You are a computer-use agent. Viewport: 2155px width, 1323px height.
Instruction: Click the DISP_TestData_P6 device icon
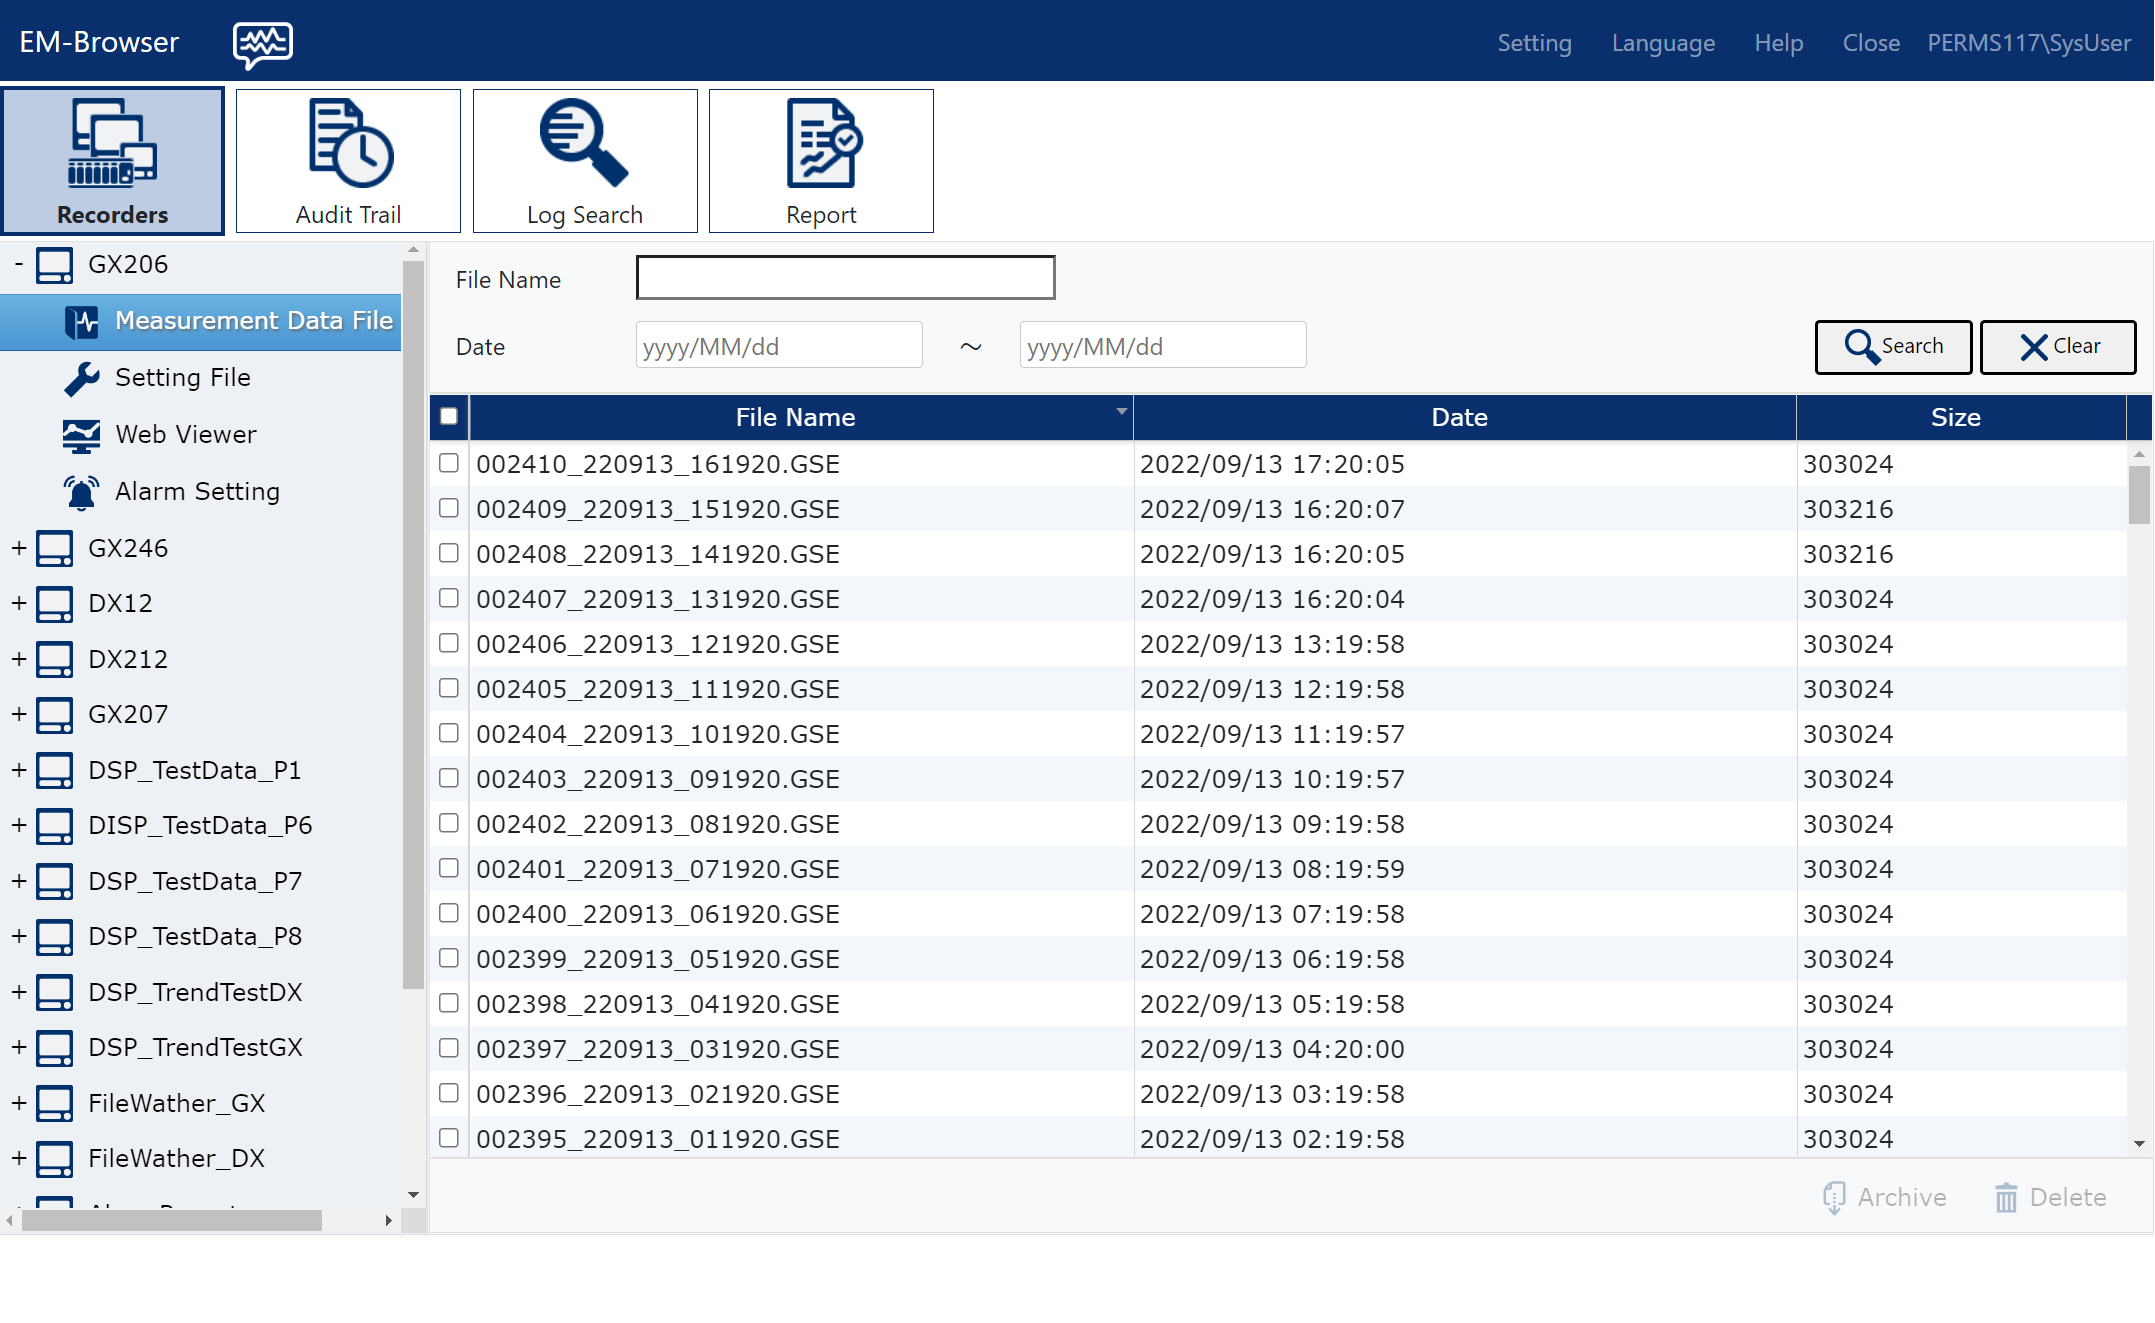coord(54,826)
